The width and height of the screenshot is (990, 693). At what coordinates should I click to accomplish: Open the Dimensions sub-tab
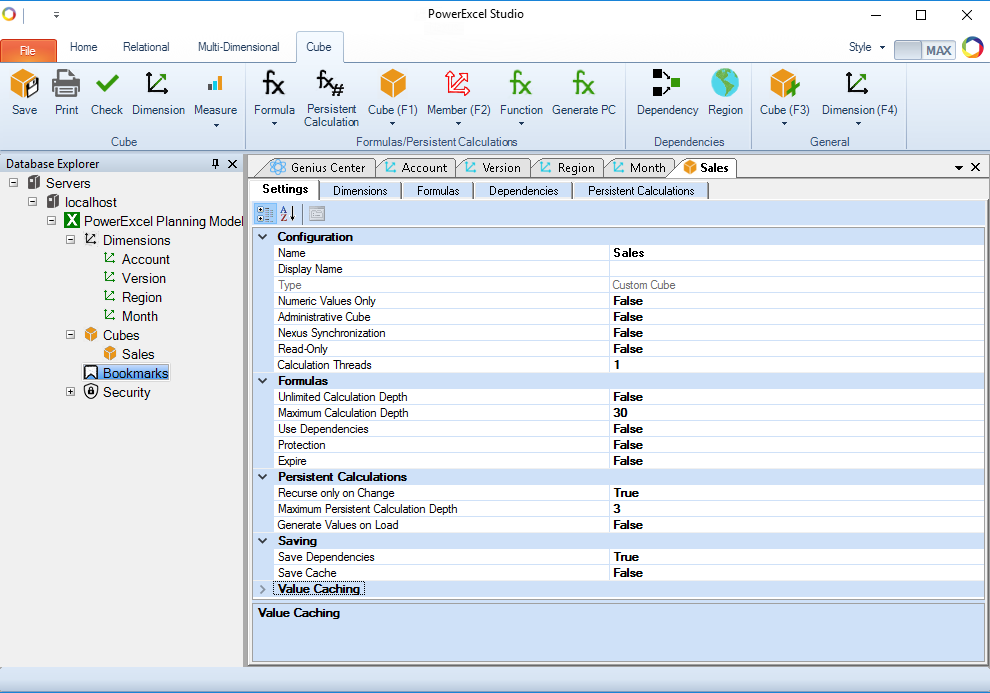click(360, 191)
